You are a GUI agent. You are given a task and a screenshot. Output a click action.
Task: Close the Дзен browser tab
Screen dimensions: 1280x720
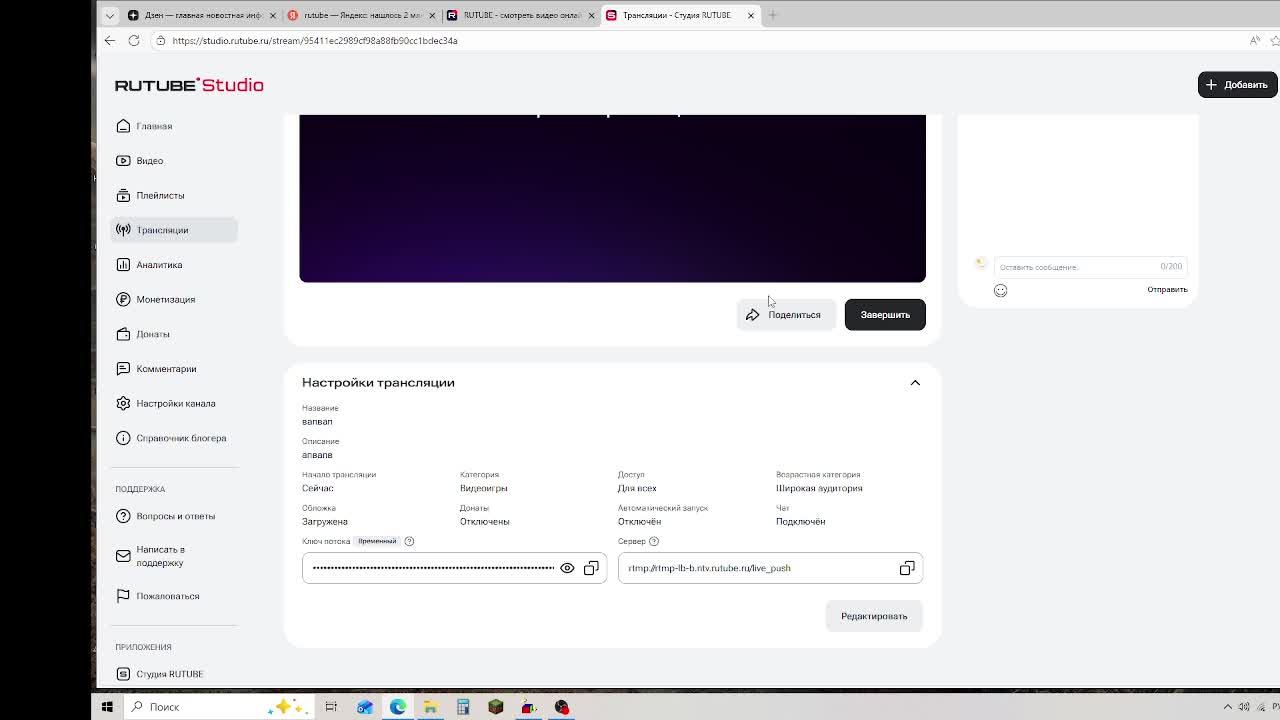pos(272,15)
